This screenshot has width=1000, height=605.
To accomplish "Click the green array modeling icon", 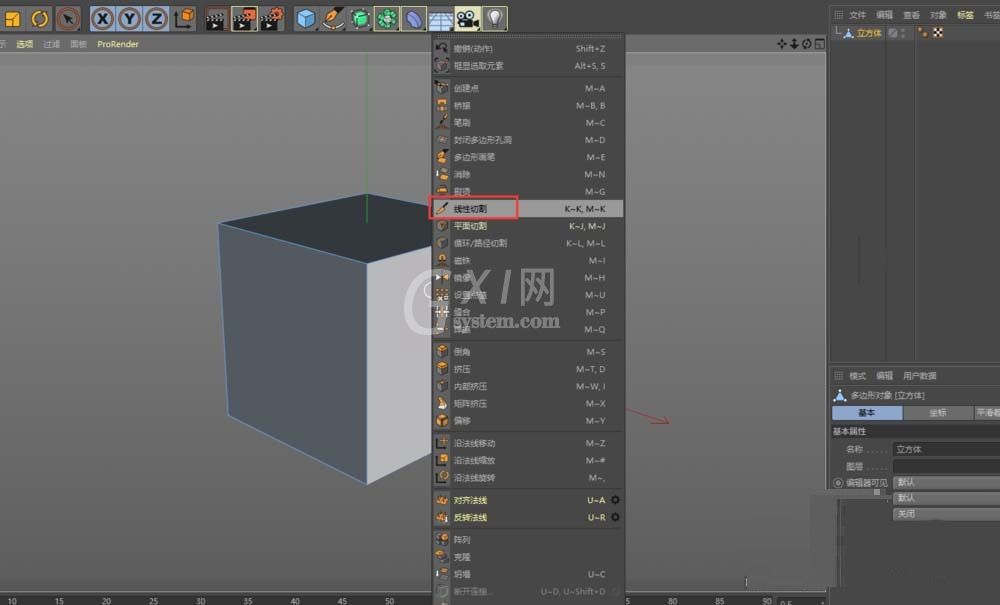I will tap(386, 18).
